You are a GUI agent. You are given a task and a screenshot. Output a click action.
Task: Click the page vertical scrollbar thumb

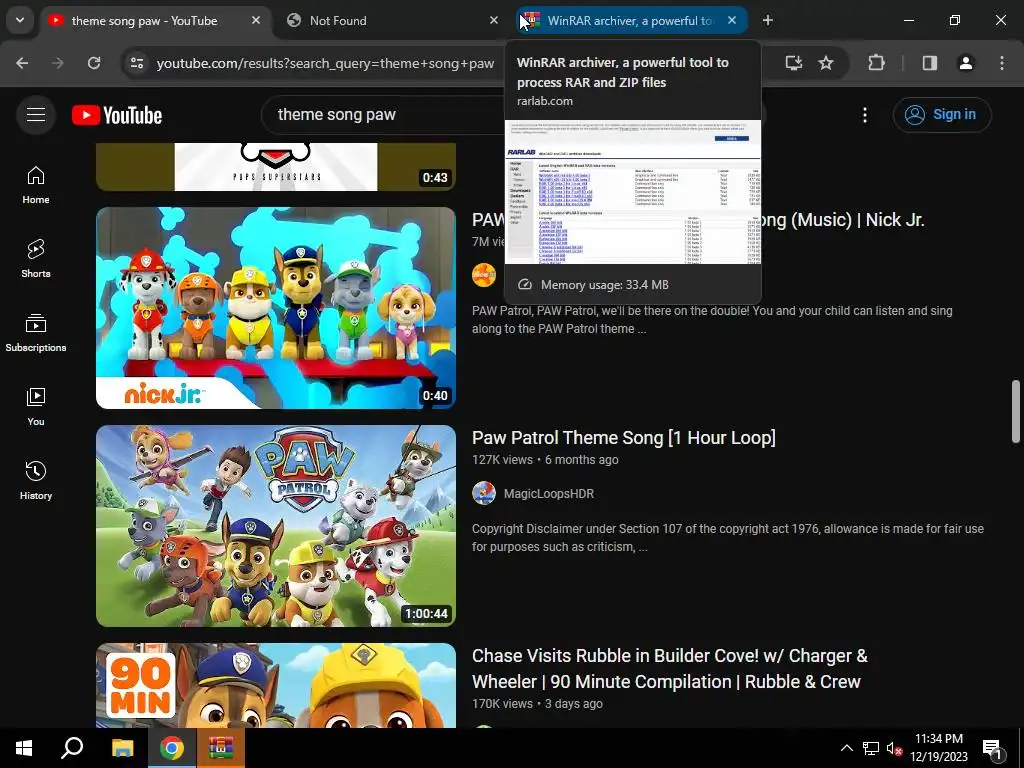tap(1016, 411)
